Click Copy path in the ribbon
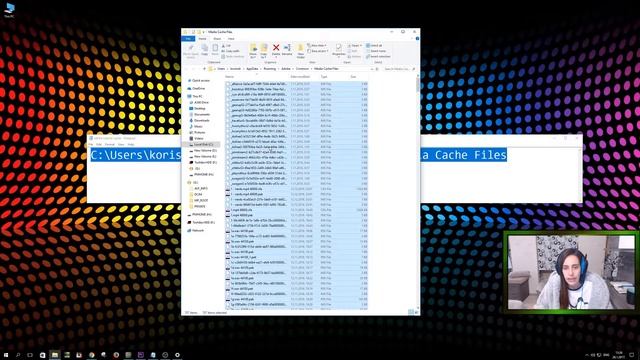The height and width of the screenshot is (360, 640). pyautogui.click(x=231, y=51)
